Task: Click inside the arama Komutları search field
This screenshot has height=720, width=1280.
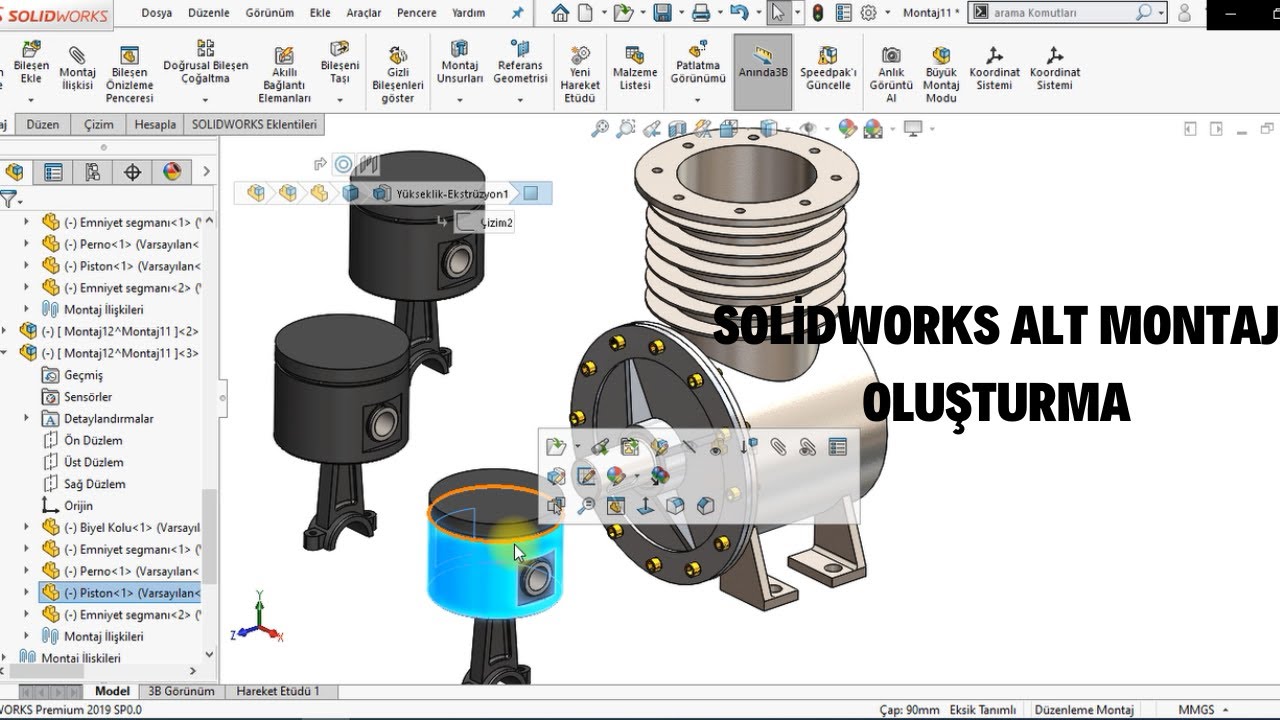Action: coord(1062,13)
